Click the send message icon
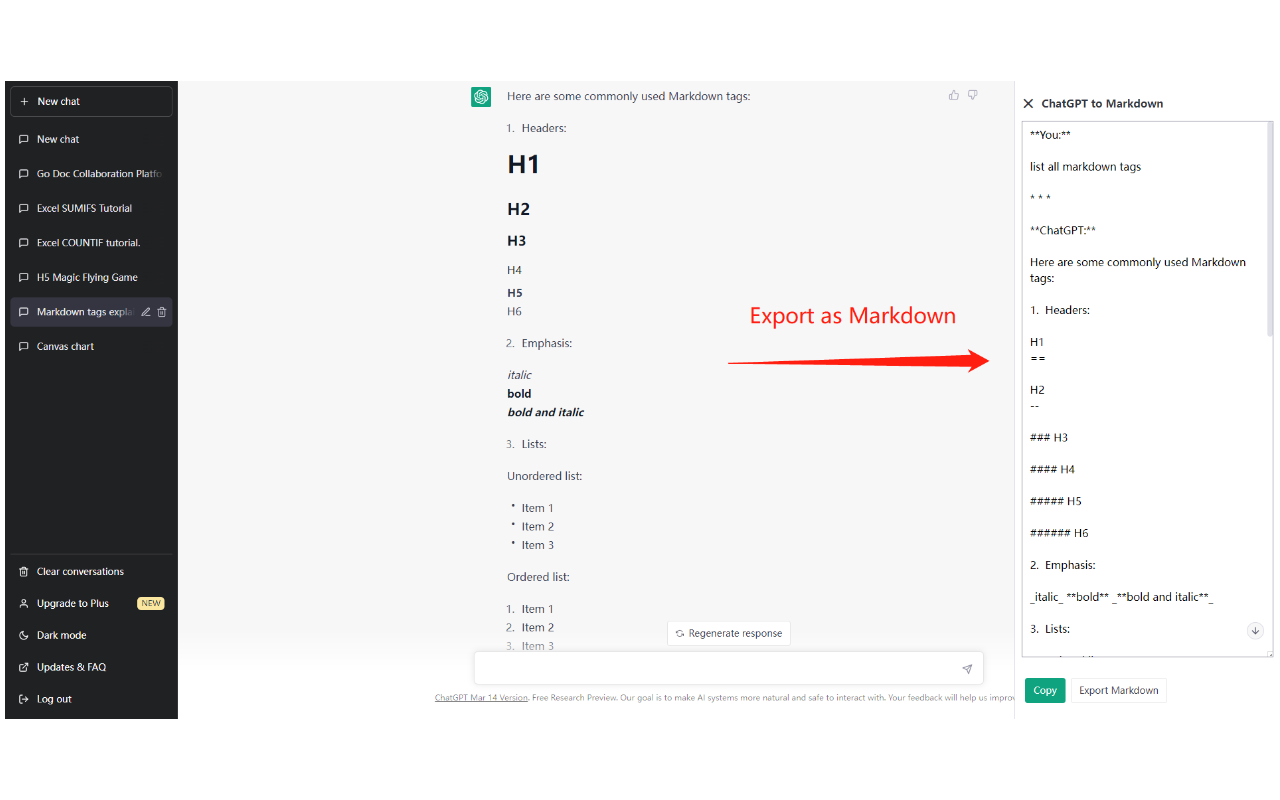The height and width of the screenshot is (800, 1280). pyautogui.click(x=967, y=668)
